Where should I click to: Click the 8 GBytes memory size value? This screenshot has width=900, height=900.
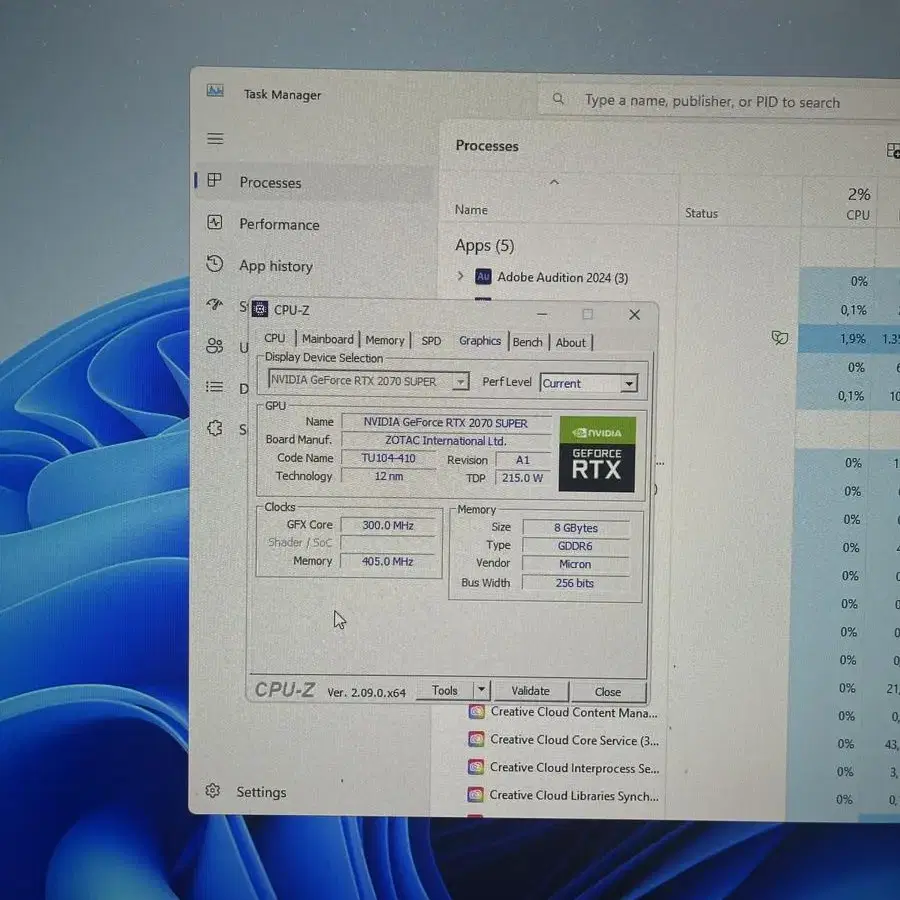[576, 527]
